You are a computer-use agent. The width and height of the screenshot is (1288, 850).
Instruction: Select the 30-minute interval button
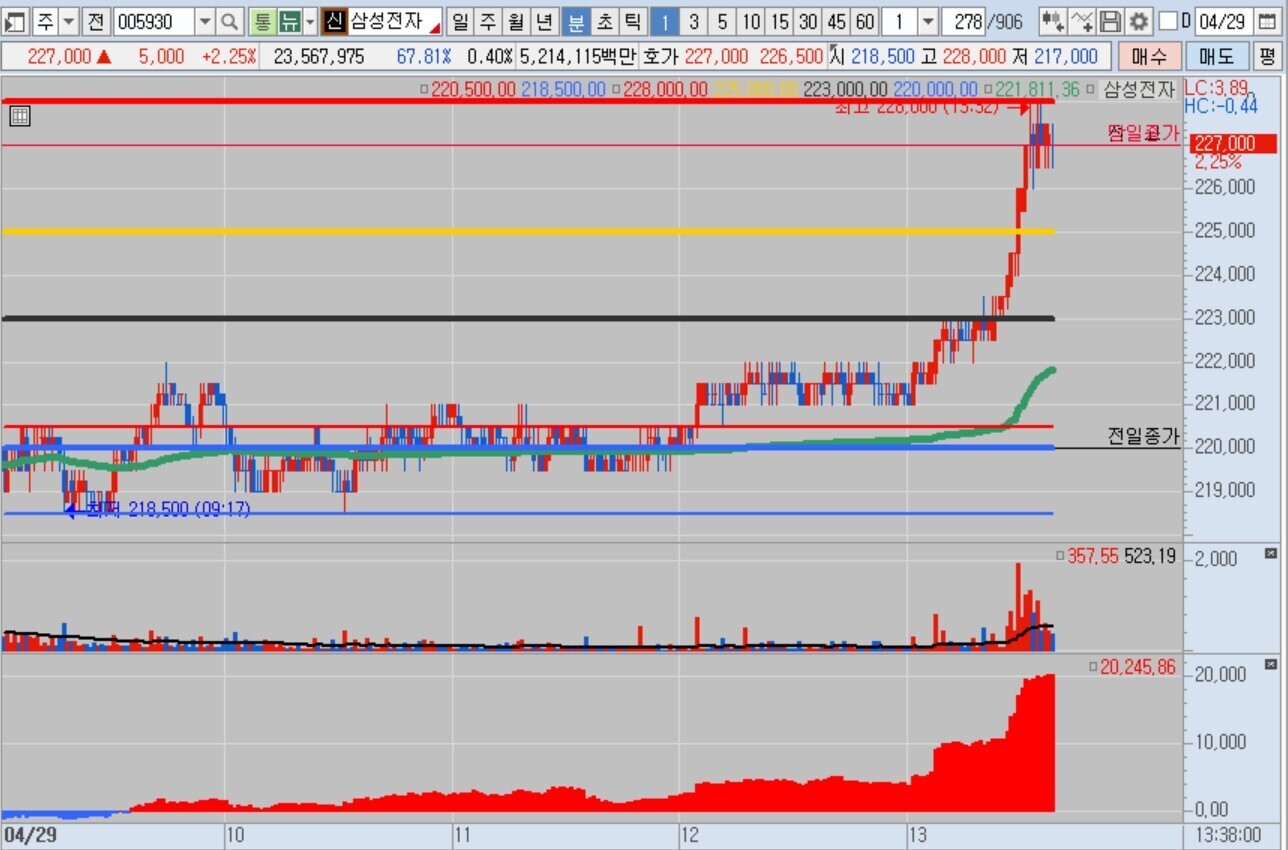point(808,21)
